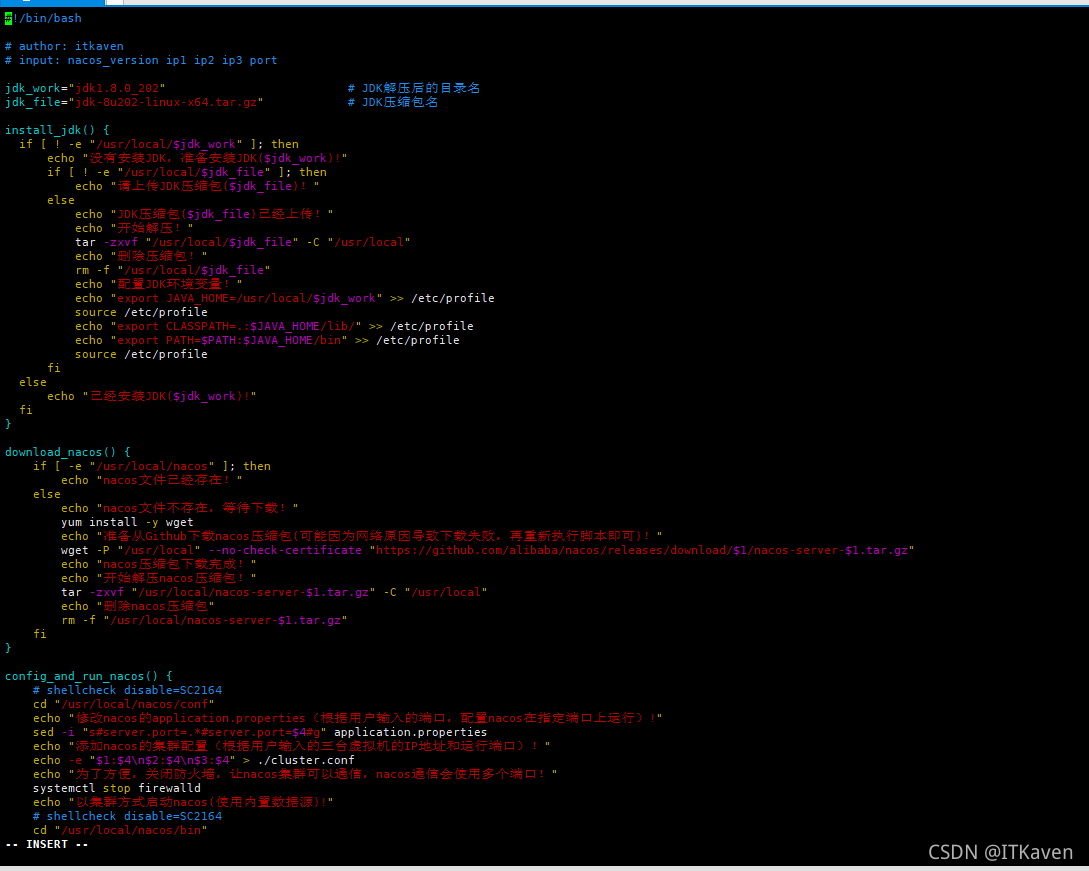Click the '# JDK压缩包名' comment
Image resolution: width=1089 pixels, height=871 pixels.
(x=393, y=102)
